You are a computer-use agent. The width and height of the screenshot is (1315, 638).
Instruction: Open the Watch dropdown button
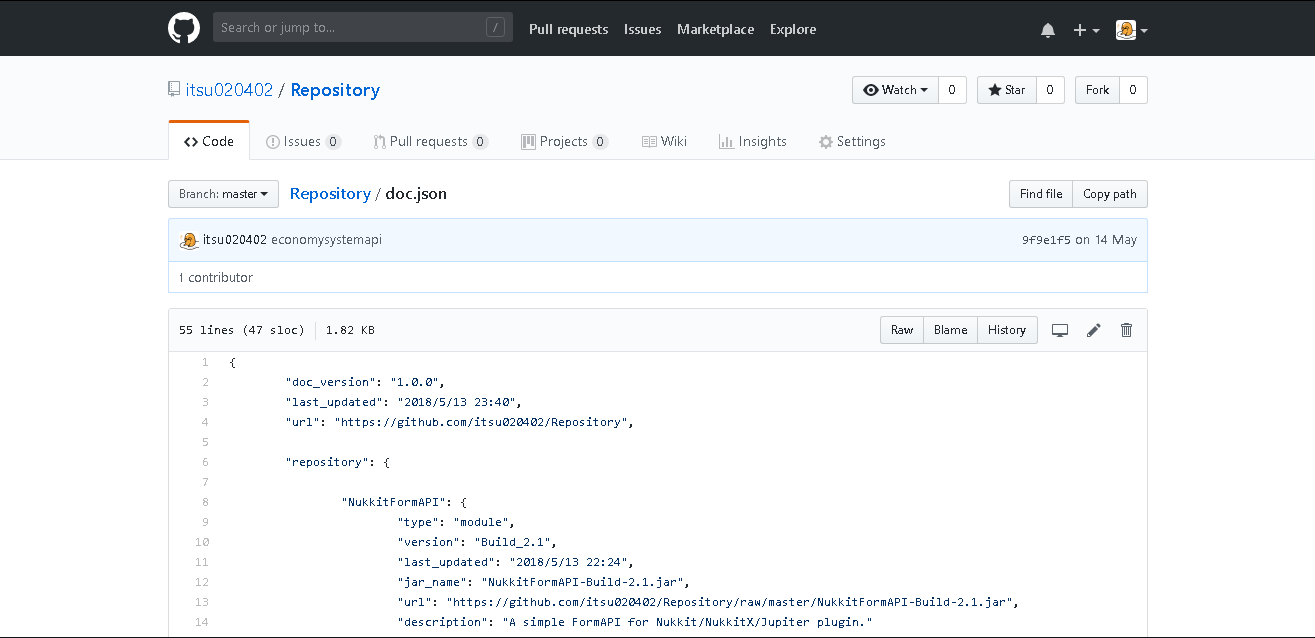895,90
